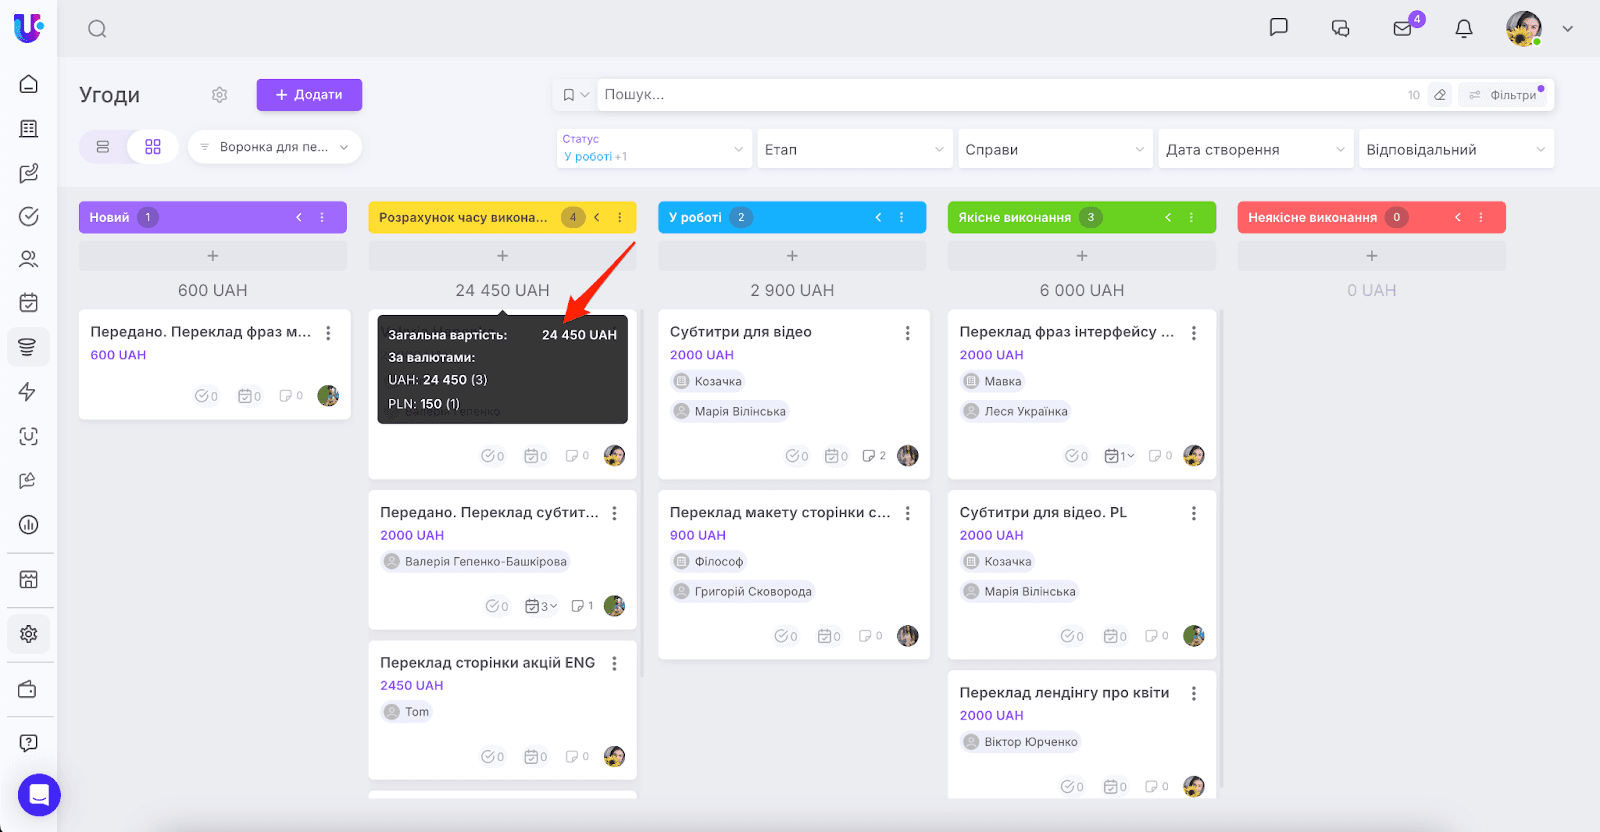The width and height of the screenshot is (1600, 832).
Task: Switch to list view toggle
Action: tap(103, 147)
